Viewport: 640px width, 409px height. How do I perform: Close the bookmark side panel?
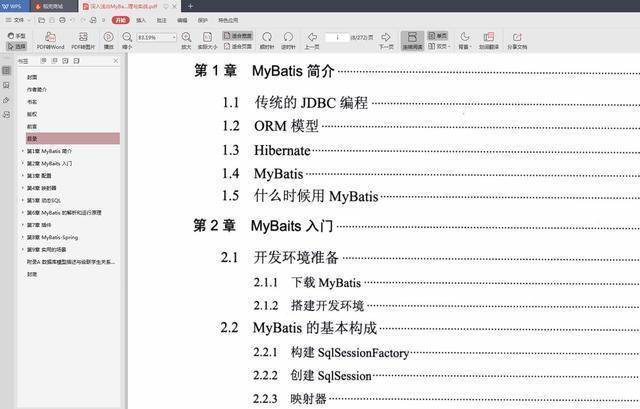click(x=116, y=61)
